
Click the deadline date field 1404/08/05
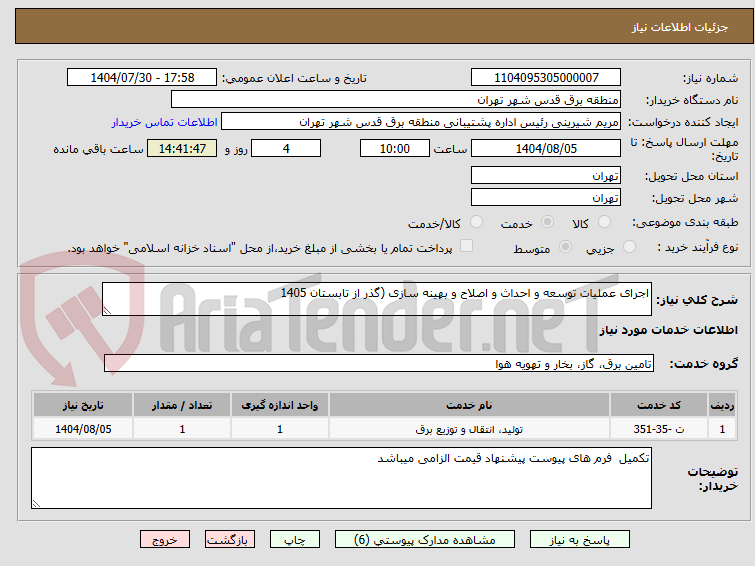click(x=546, y=148)
